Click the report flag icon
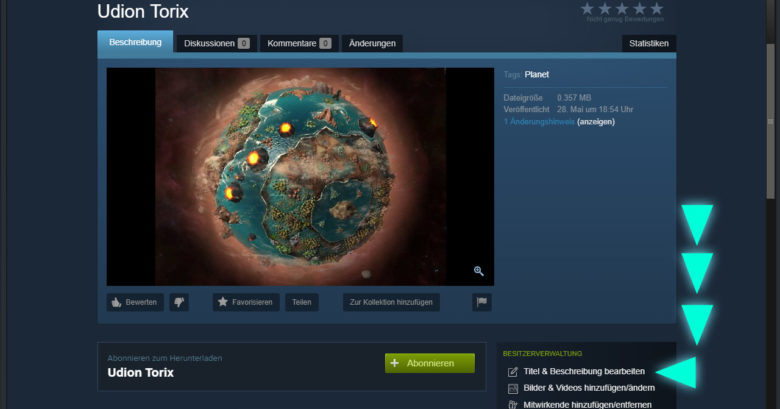This screenshot has height=409, width=780. 482,302
